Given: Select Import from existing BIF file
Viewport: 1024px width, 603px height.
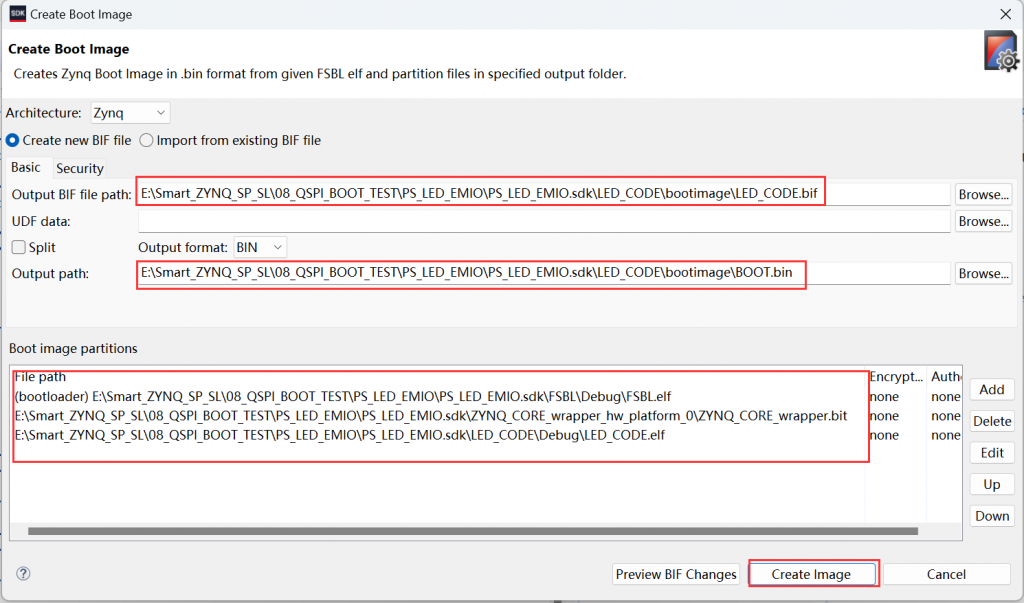Looking at the screenshot, I should 147,140.
